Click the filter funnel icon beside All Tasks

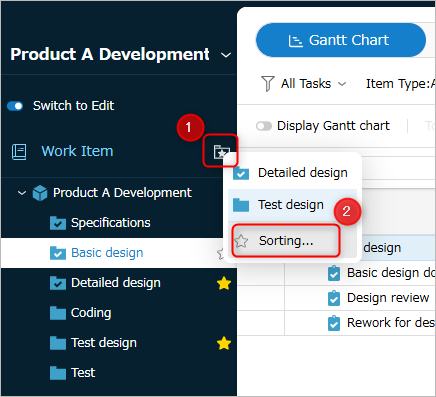[268, 83]
